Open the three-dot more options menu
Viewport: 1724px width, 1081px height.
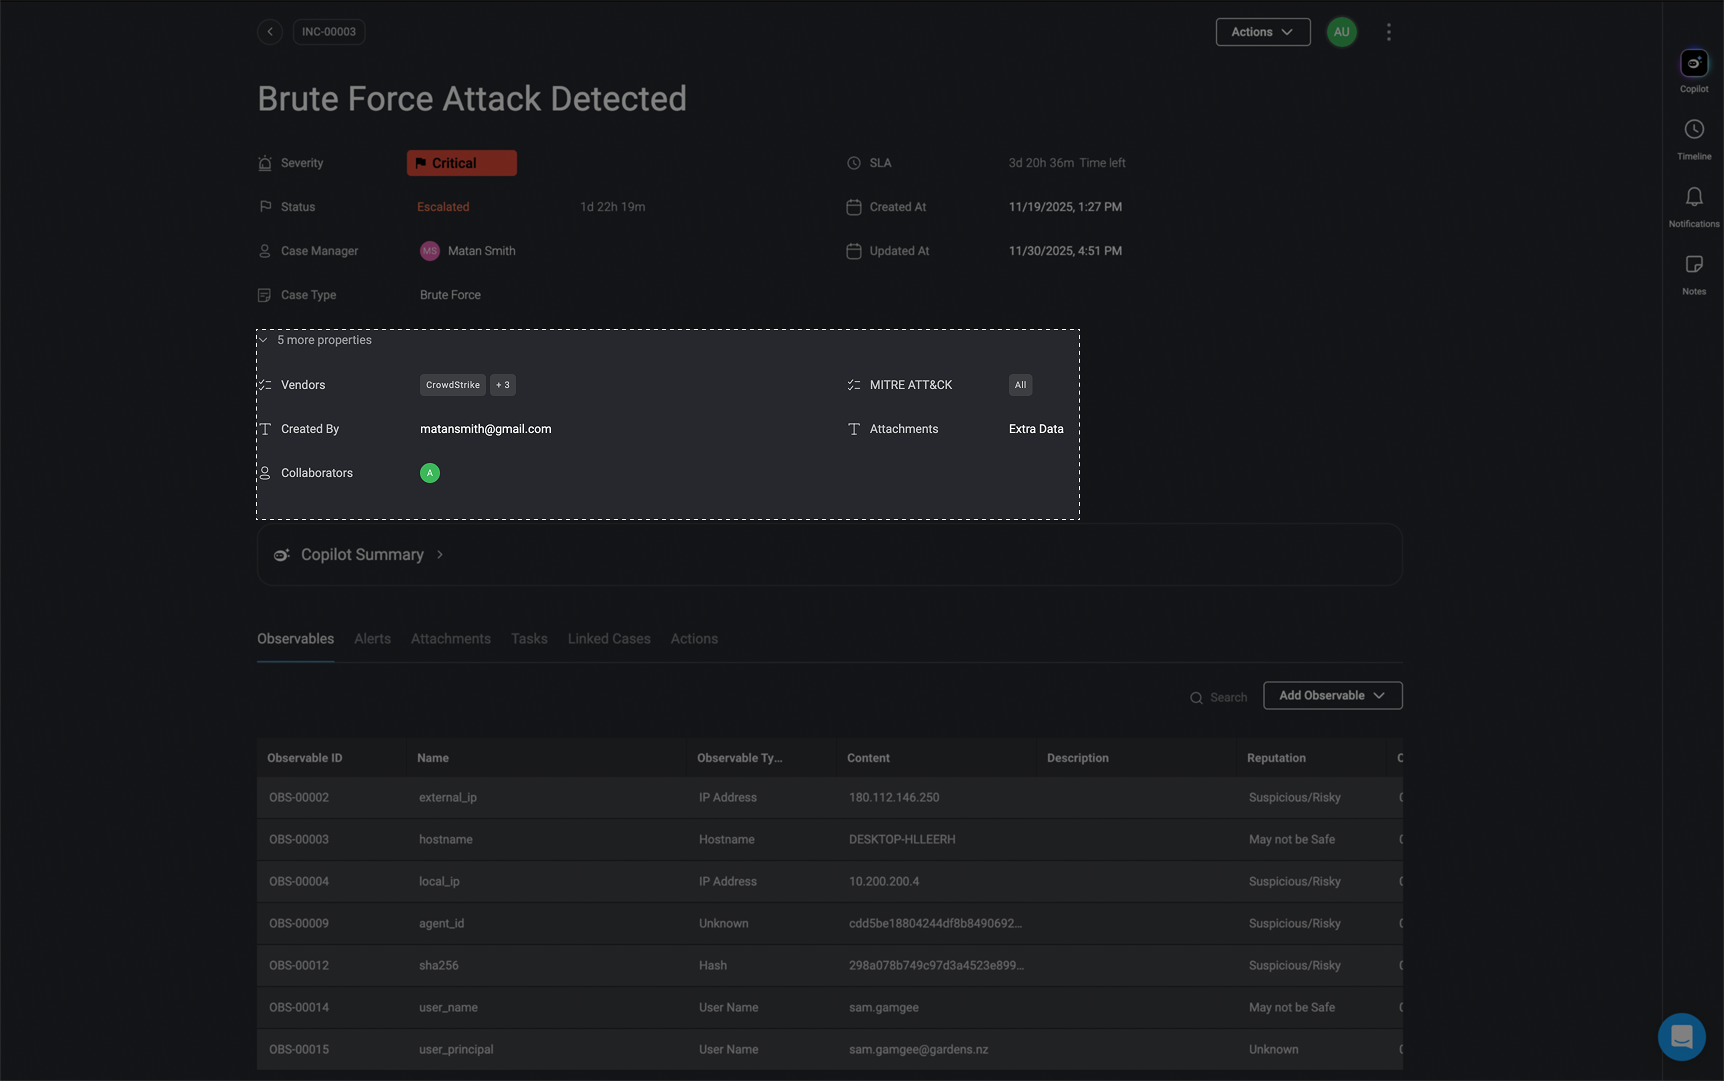[1388, 32]
